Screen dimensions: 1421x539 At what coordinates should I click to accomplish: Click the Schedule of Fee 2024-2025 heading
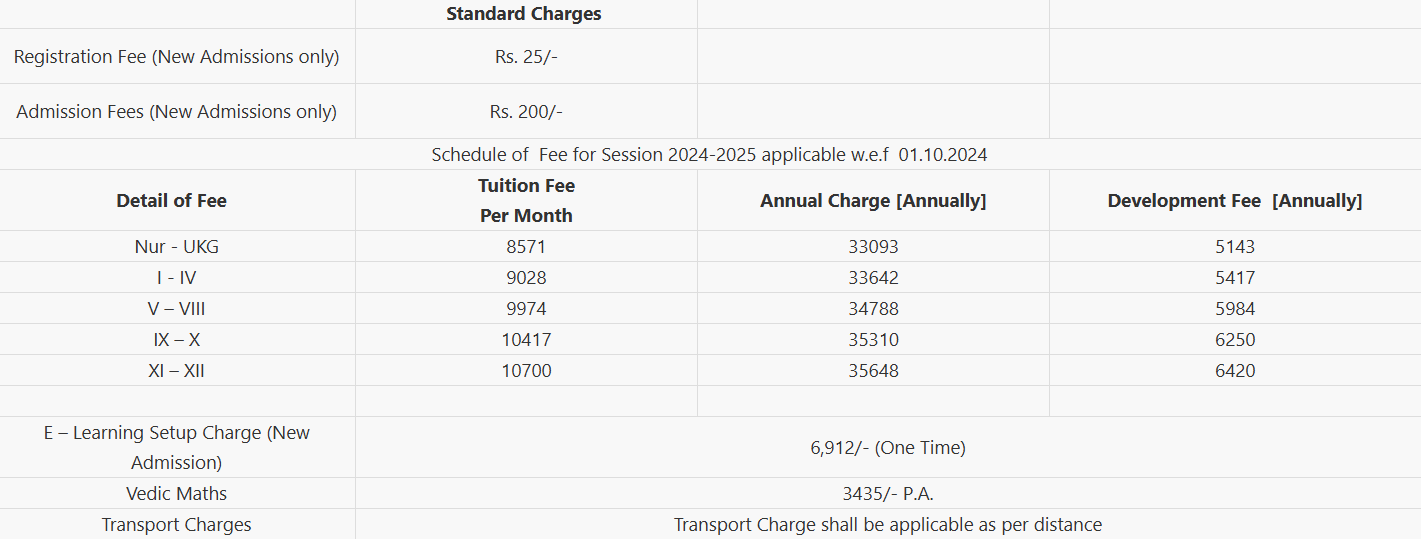tap(710, 155)
